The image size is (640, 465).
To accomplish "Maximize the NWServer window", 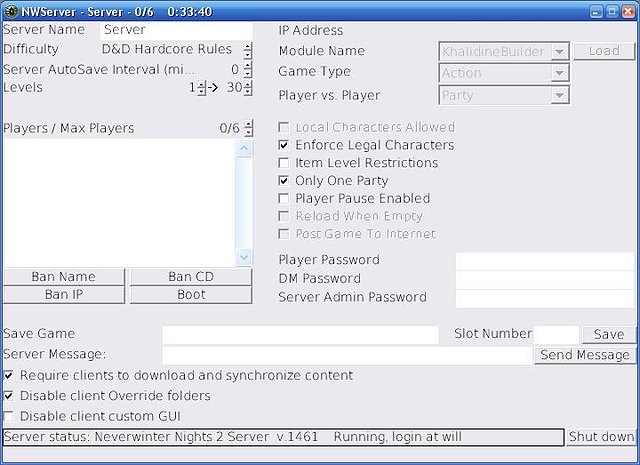I will click(x=612, y=11).
